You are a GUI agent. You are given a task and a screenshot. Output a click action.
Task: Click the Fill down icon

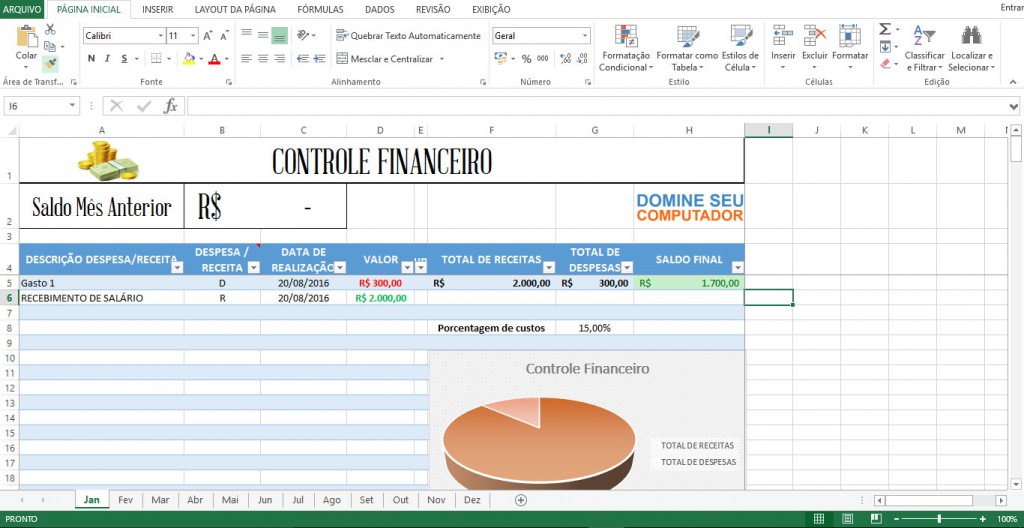click(885, 47)
